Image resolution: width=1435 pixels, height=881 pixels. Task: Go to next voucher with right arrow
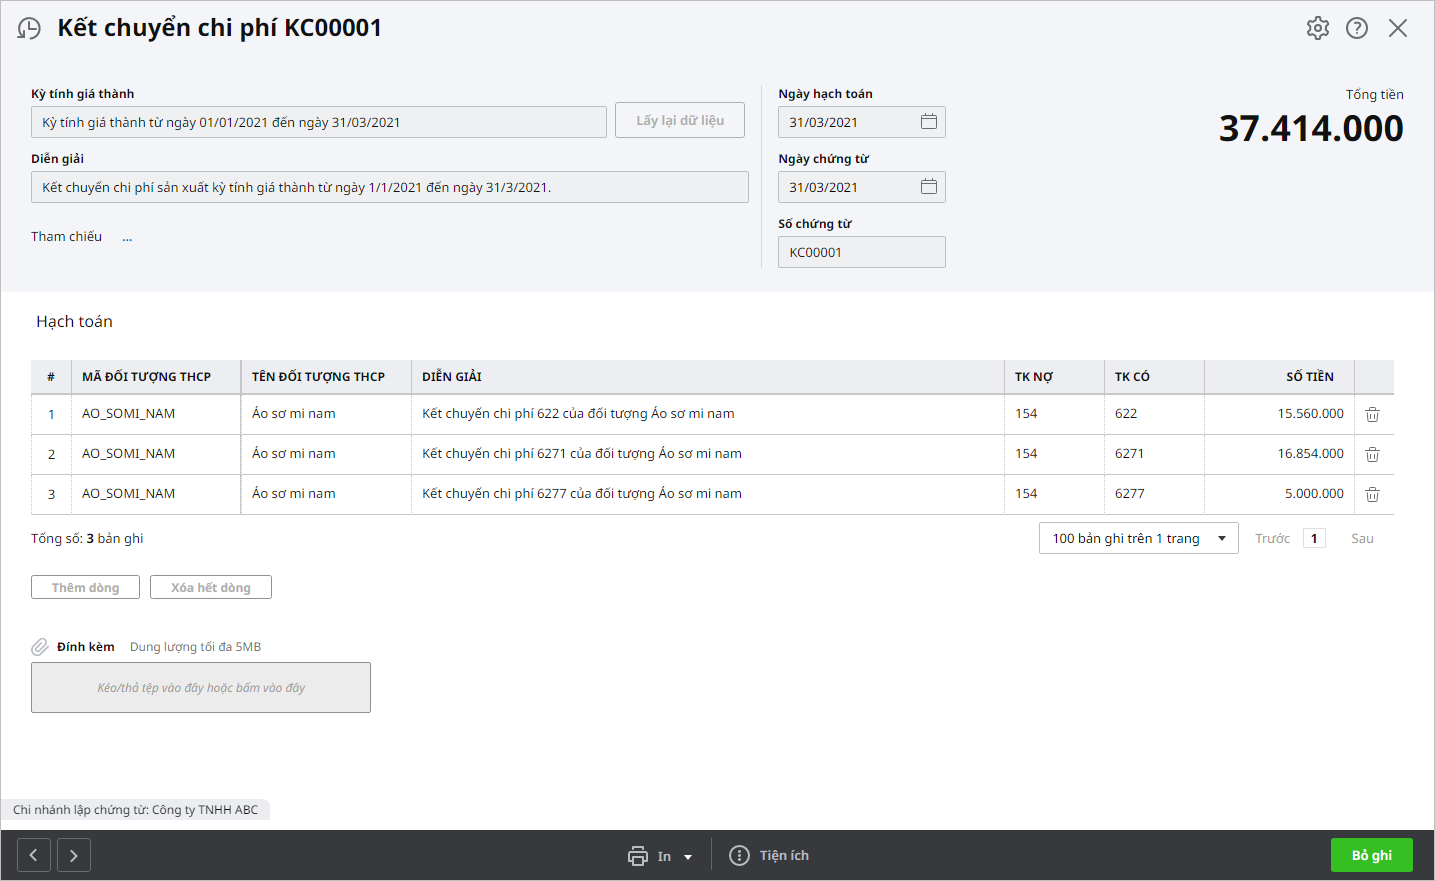point(74,856)
